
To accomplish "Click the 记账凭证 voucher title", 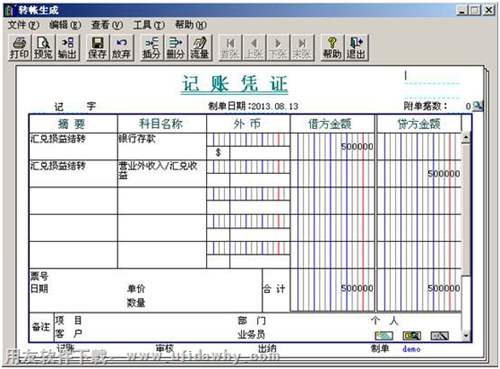I will [235, 83].
